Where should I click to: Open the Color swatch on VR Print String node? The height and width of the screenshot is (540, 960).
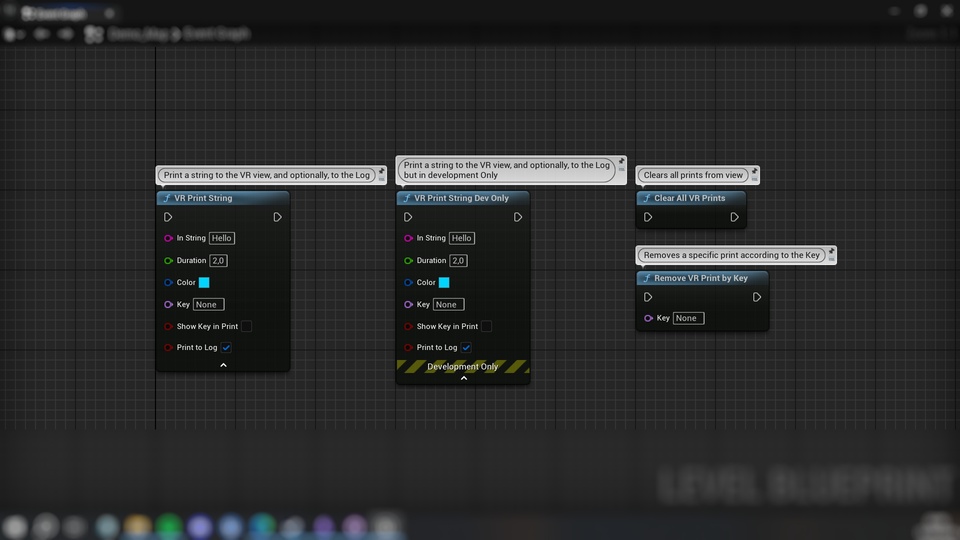pyautogui.click(x=204, y=283)
